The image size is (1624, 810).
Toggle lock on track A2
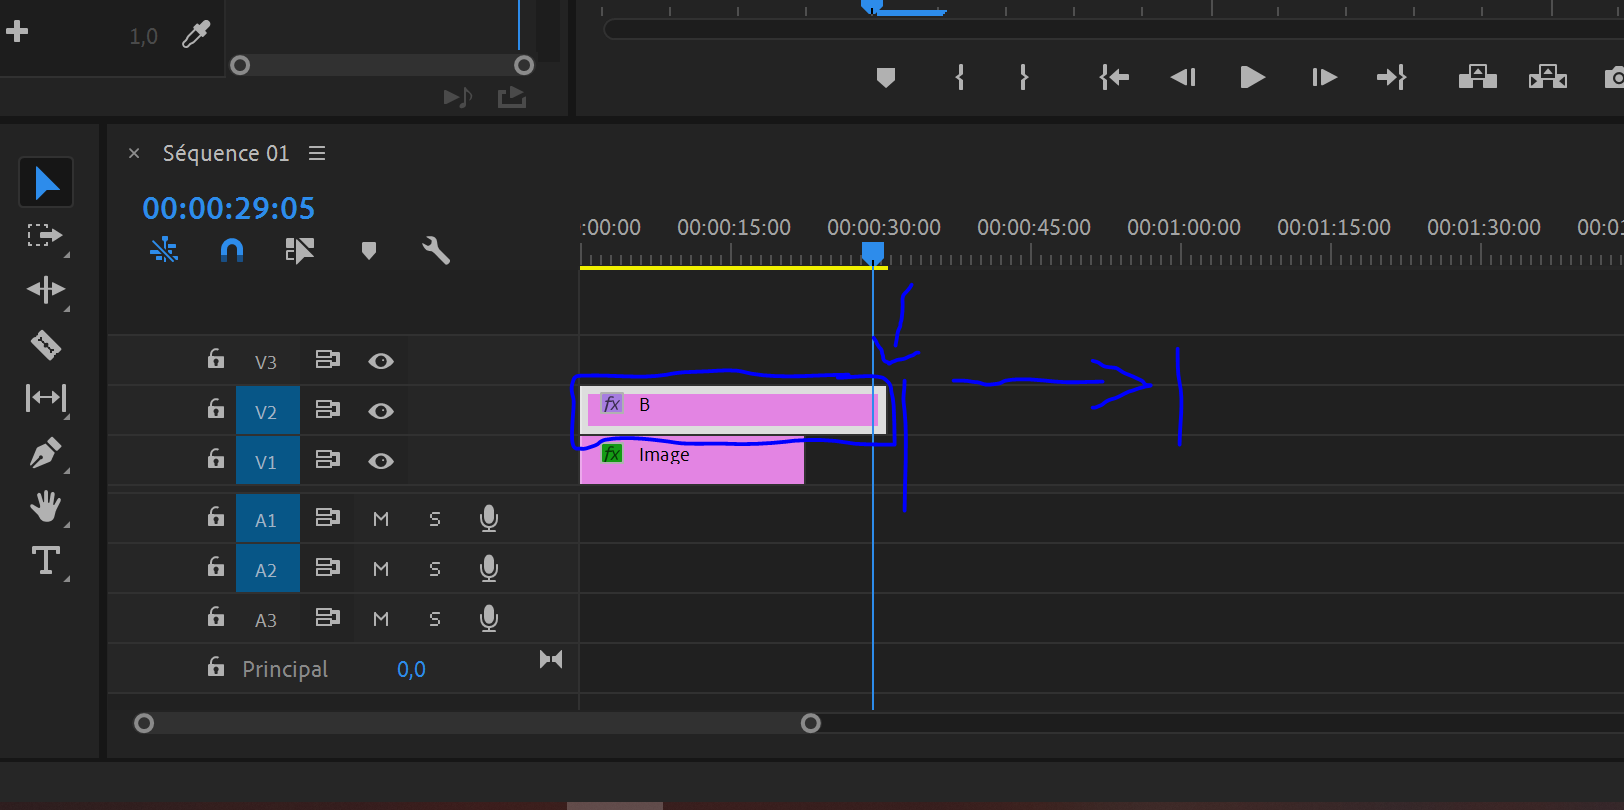point(216,567)
